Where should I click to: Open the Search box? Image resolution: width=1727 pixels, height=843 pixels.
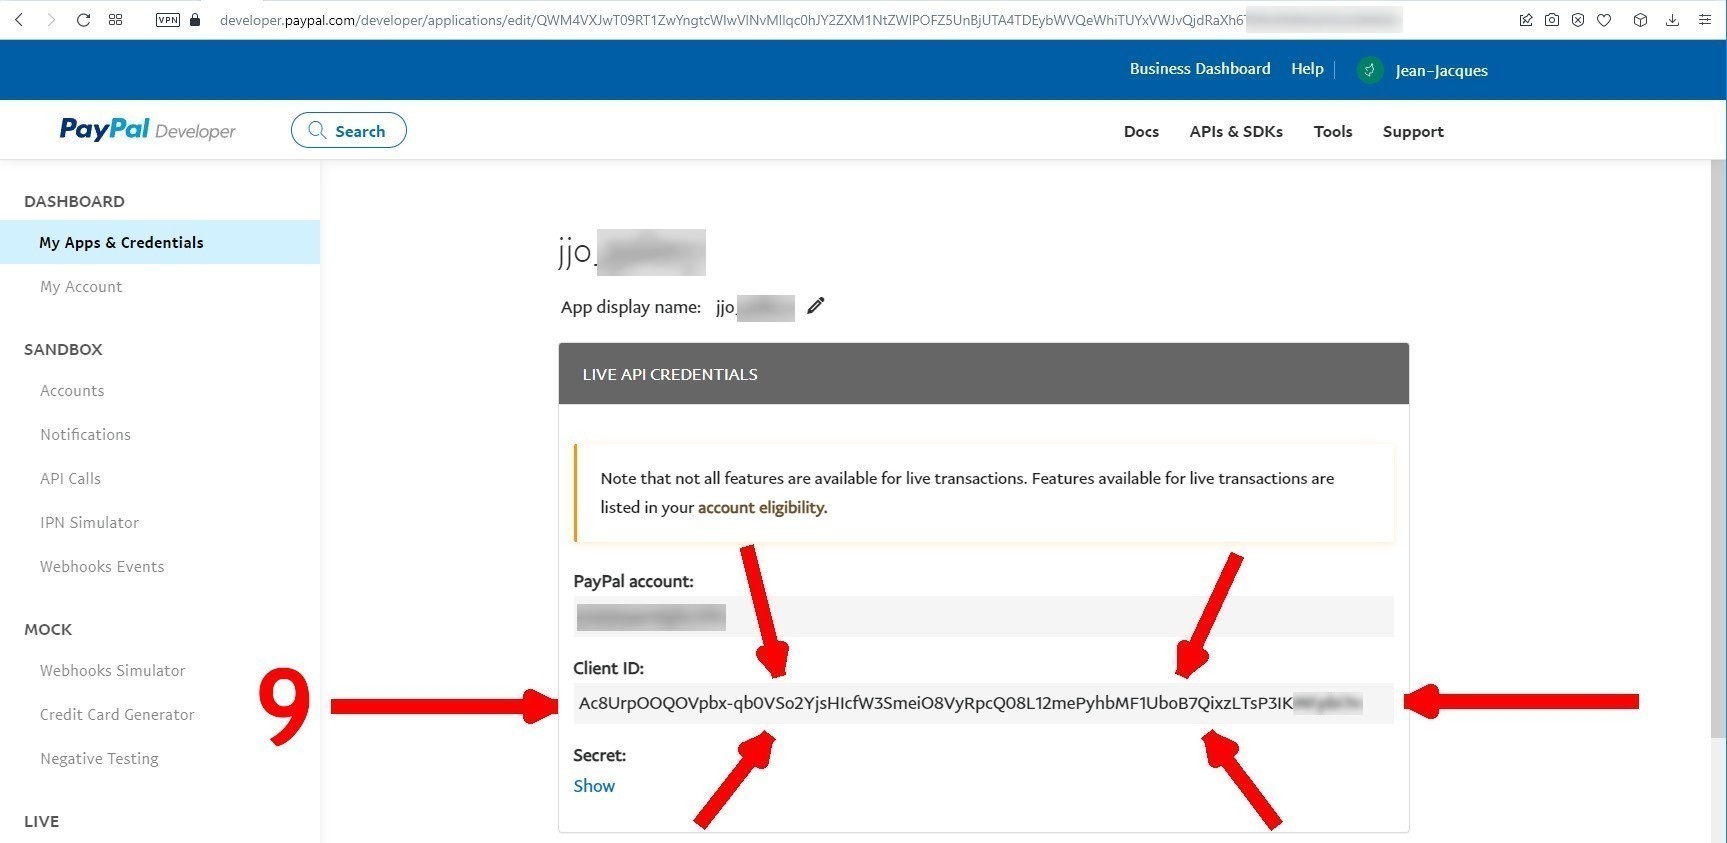(349, 130)
